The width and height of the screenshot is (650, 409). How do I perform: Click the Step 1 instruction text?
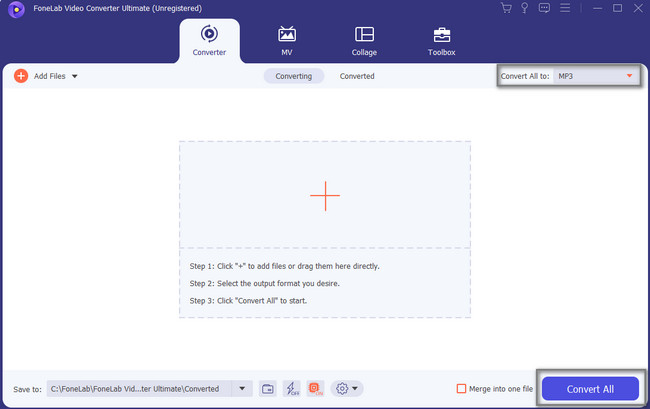284,266
